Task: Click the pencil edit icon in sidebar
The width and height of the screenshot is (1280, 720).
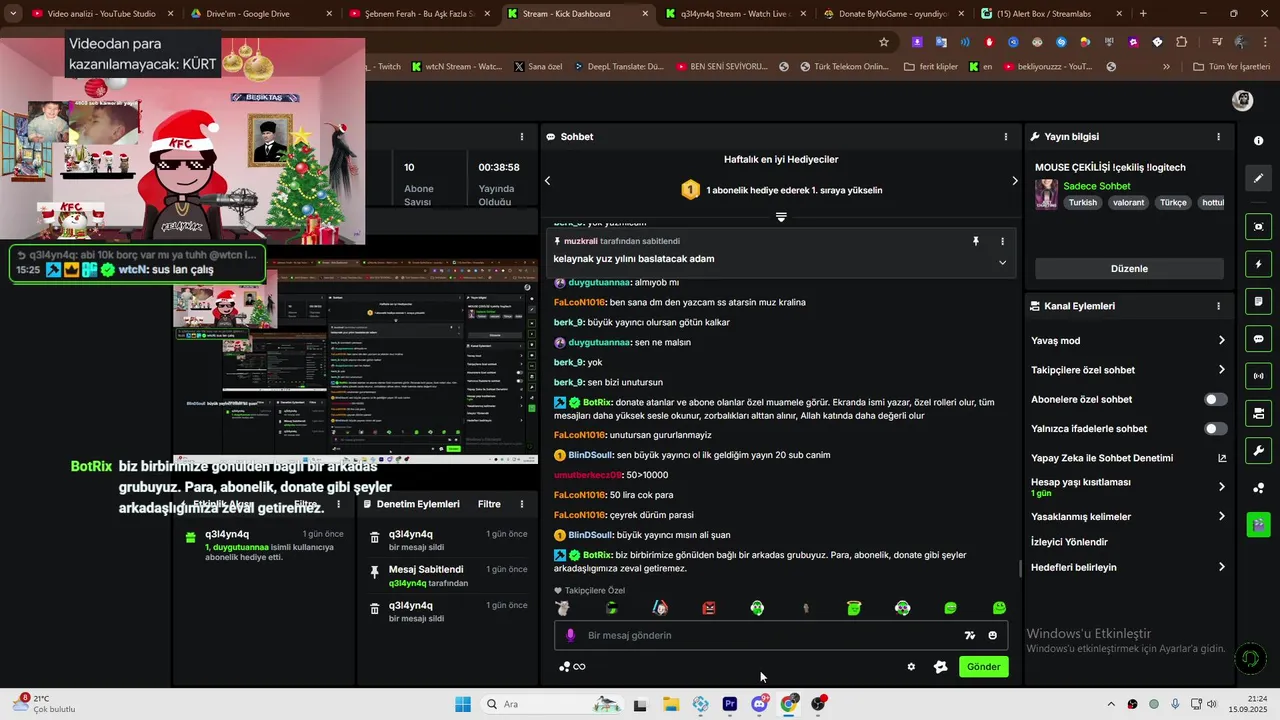Action: tap(1259, 178)
